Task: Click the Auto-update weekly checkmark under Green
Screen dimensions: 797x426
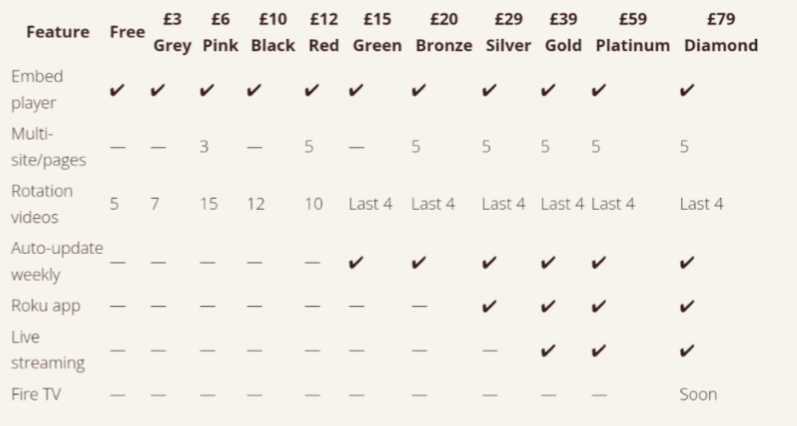Action: point(356,263)
